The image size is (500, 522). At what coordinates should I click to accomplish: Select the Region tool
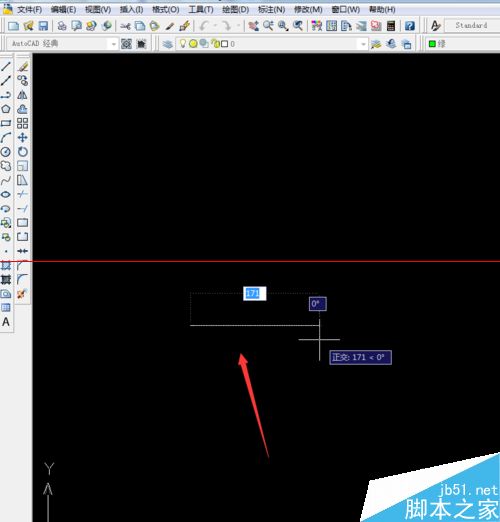[6, 294]
